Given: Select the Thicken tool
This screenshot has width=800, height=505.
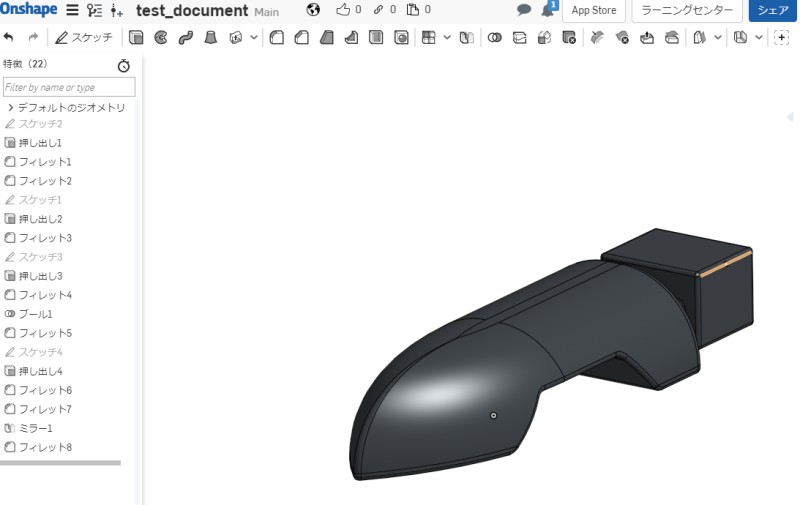Looking at the screenshot, I should (236, 37).
